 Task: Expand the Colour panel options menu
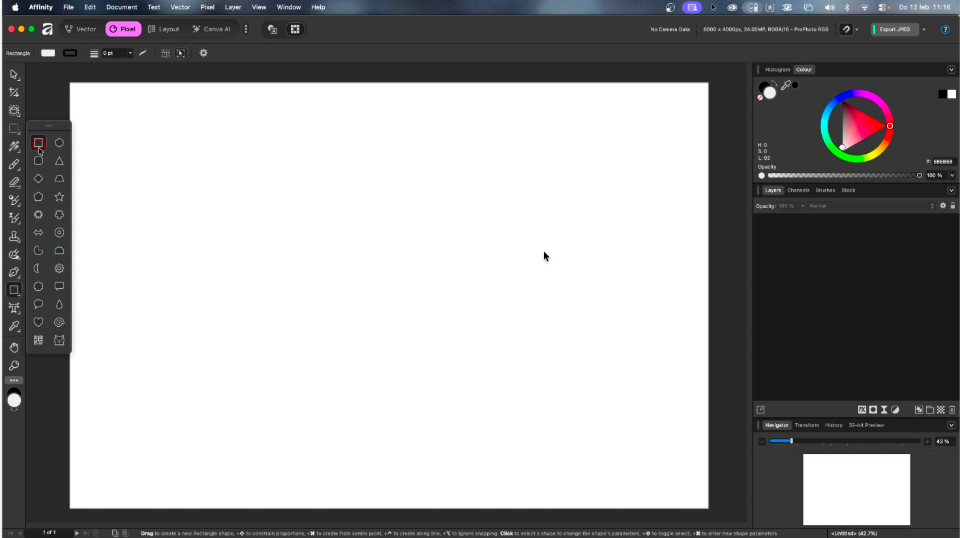951,69
